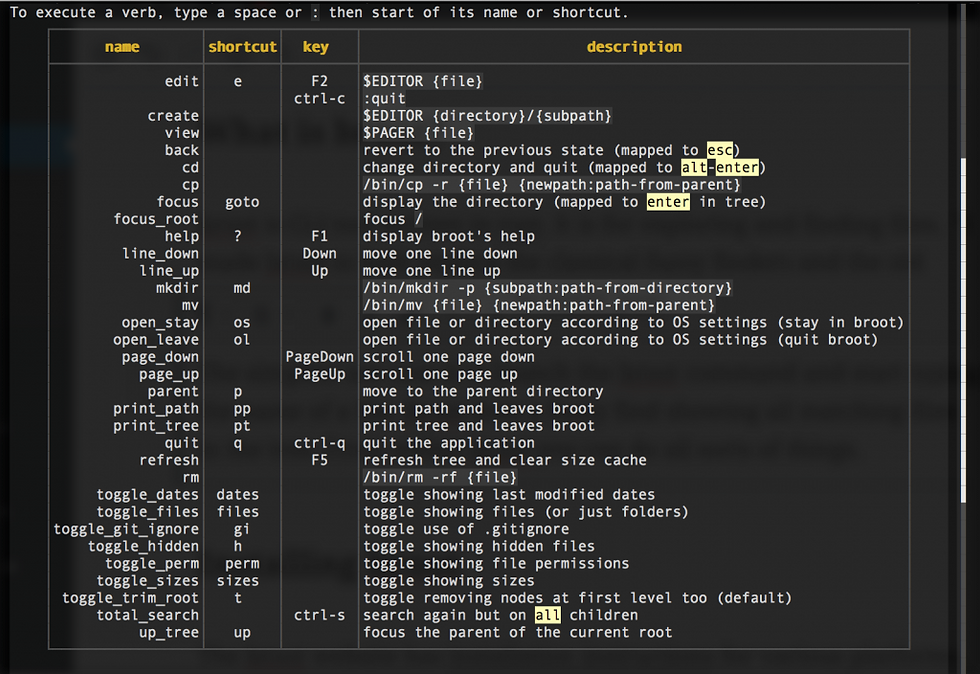Click the 'create' verb name
980x674 pixels.
coord(173,116)
